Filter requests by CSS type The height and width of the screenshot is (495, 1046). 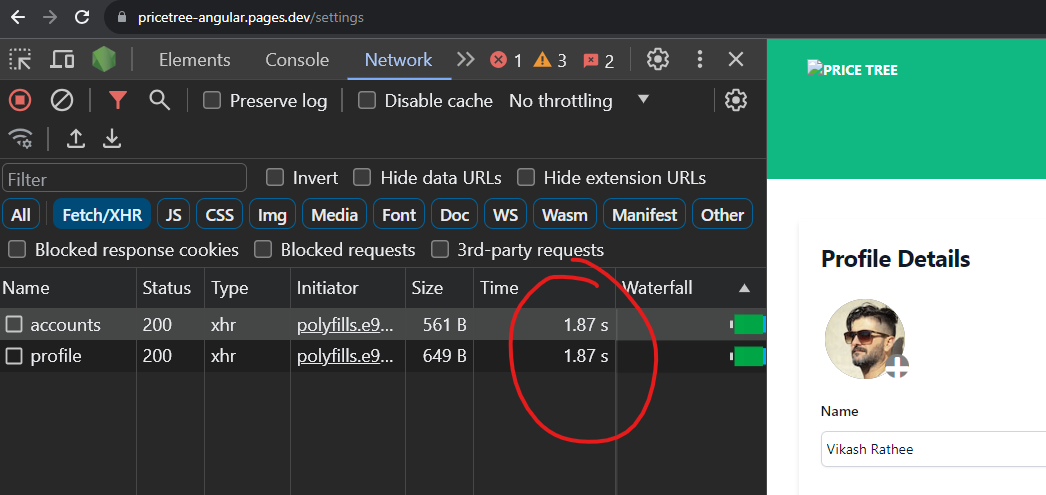[219, 215]
